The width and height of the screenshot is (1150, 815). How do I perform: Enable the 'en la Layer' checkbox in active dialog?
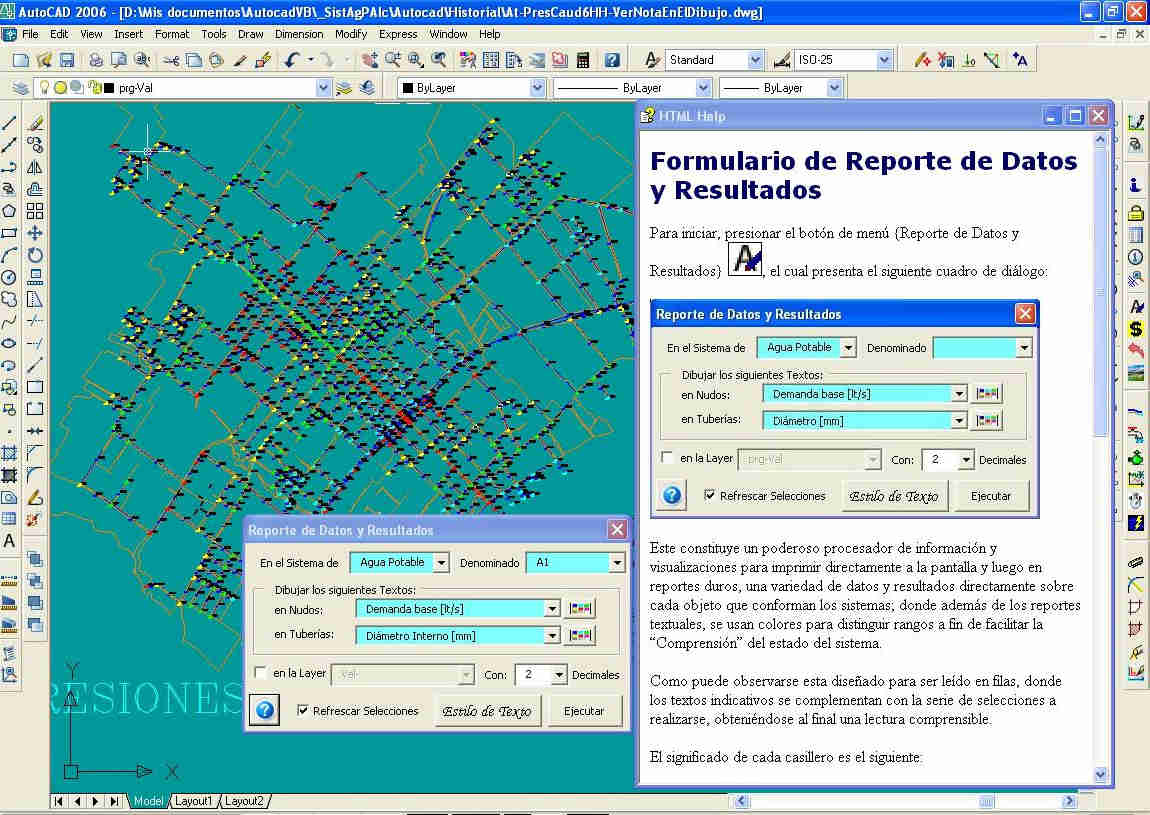pos(261,674)
